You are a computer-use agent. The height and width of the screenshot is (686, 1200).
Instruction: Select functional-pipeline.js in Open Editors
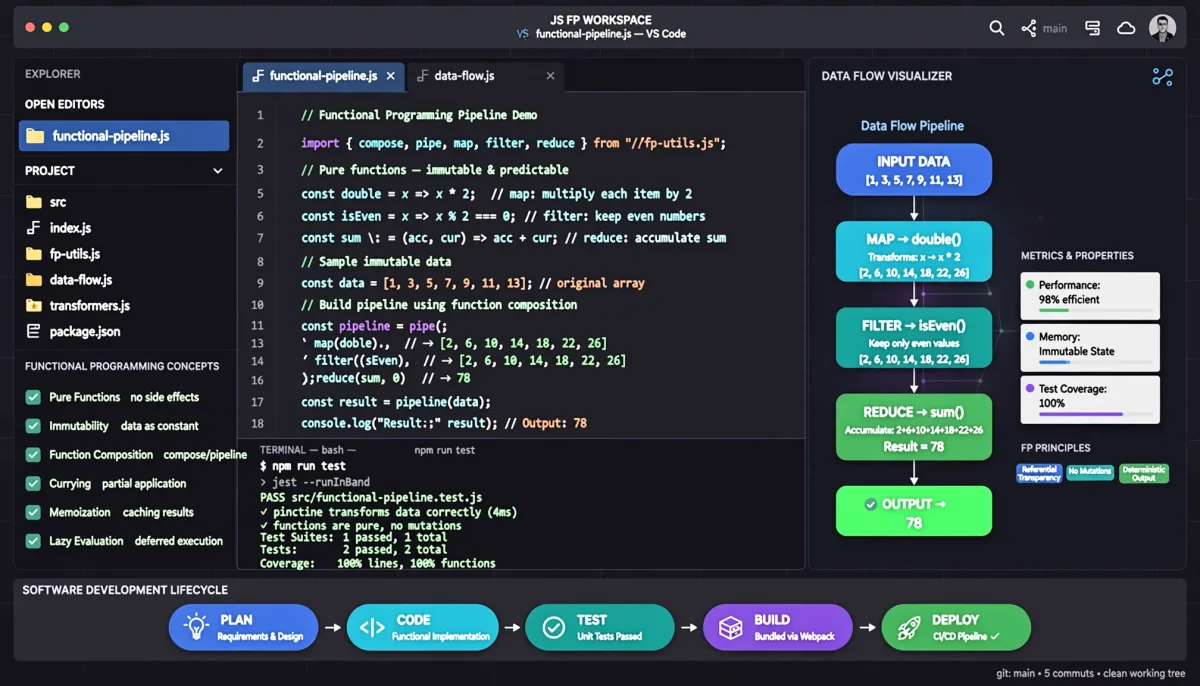pyautogui.click(x=124, y=136)
